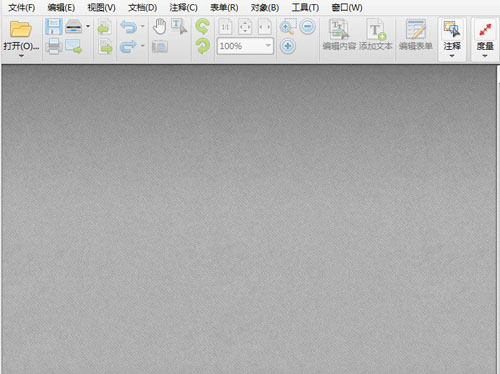
Task: Open the 工具(T) menu
Action: [x=305, y=7]
